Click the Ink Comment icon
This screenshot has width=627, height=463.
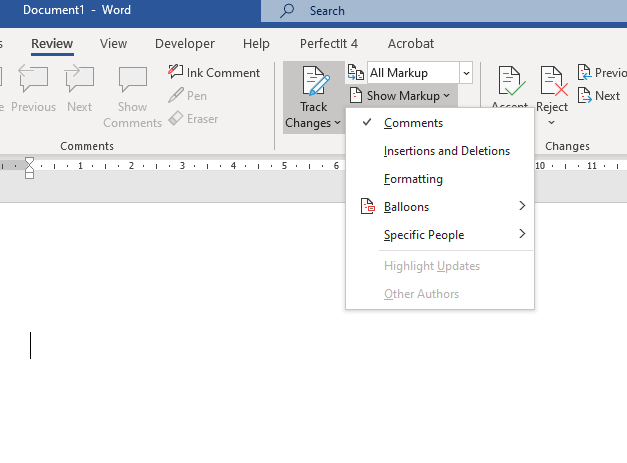176,72
